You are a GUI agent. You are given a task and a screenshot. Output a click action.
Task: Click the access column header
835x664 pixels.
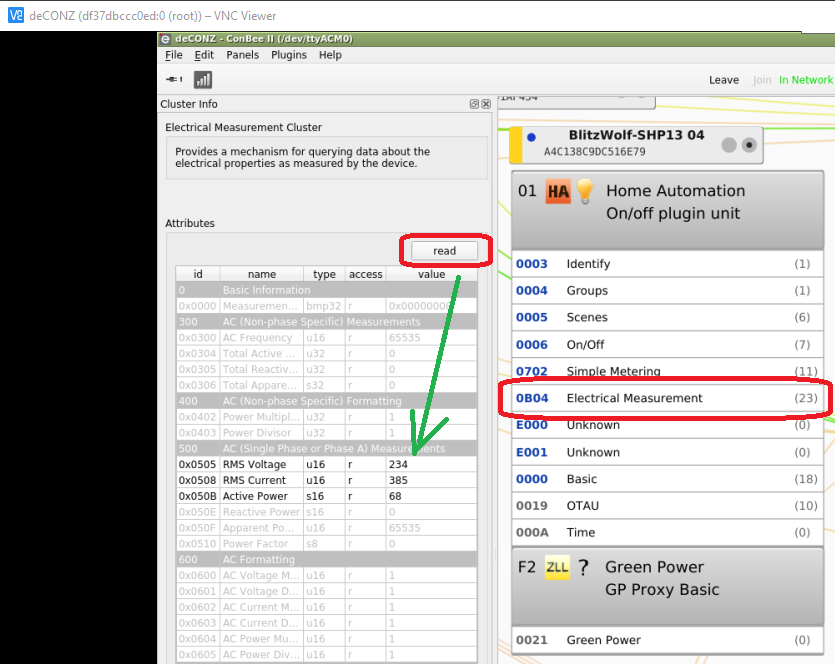(365, 274)
